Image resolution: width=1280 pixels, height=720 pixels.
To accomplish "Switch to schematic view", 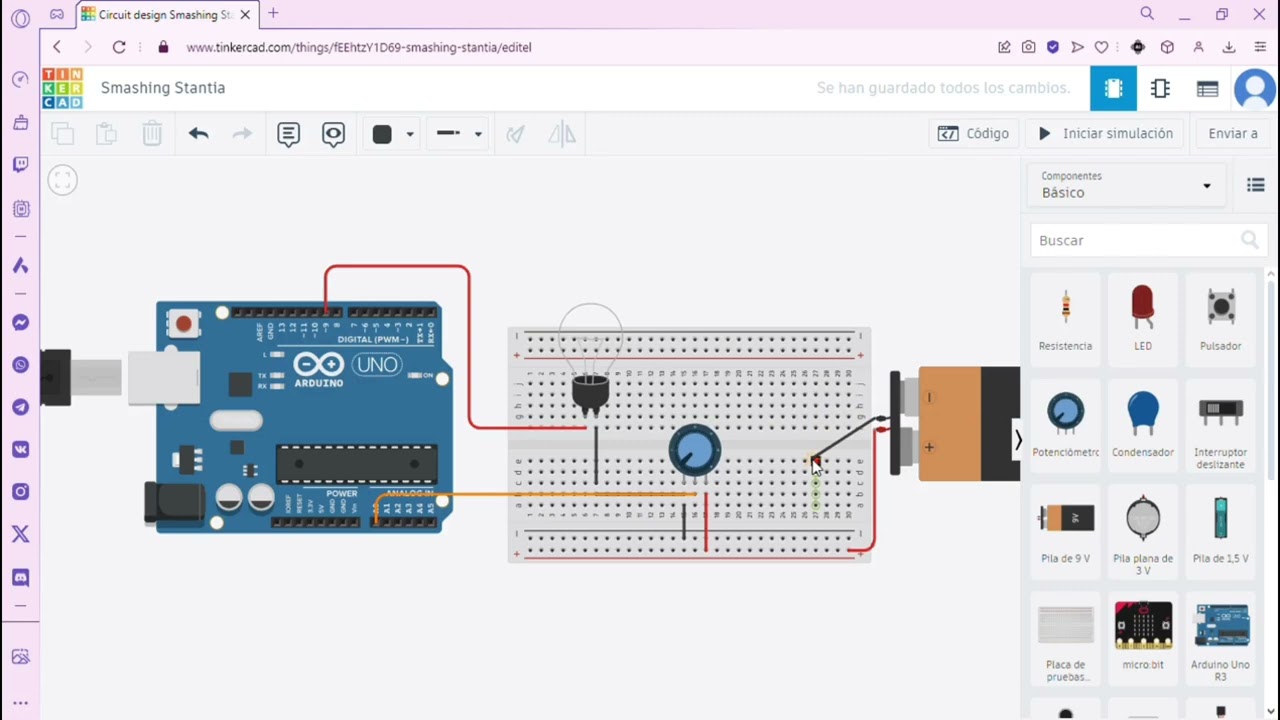I will point(1160,88).
